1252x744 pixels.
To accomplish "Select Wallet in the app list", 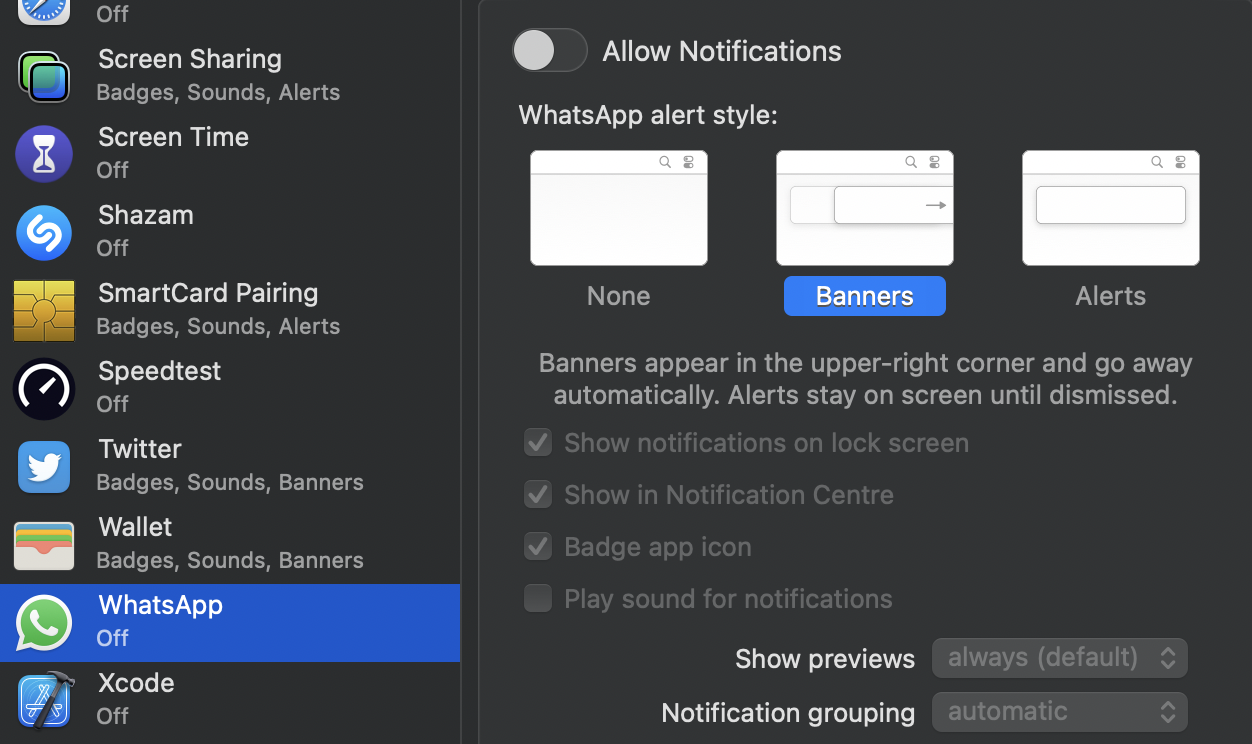I will (x=230, y=543).
